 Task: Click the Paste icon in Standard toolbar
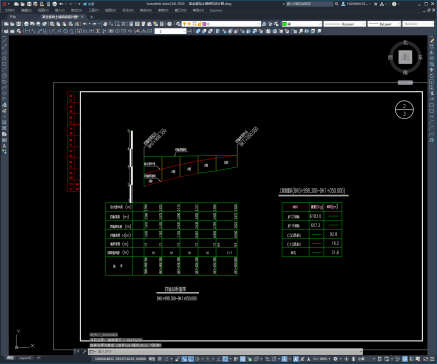coord(64,24)
